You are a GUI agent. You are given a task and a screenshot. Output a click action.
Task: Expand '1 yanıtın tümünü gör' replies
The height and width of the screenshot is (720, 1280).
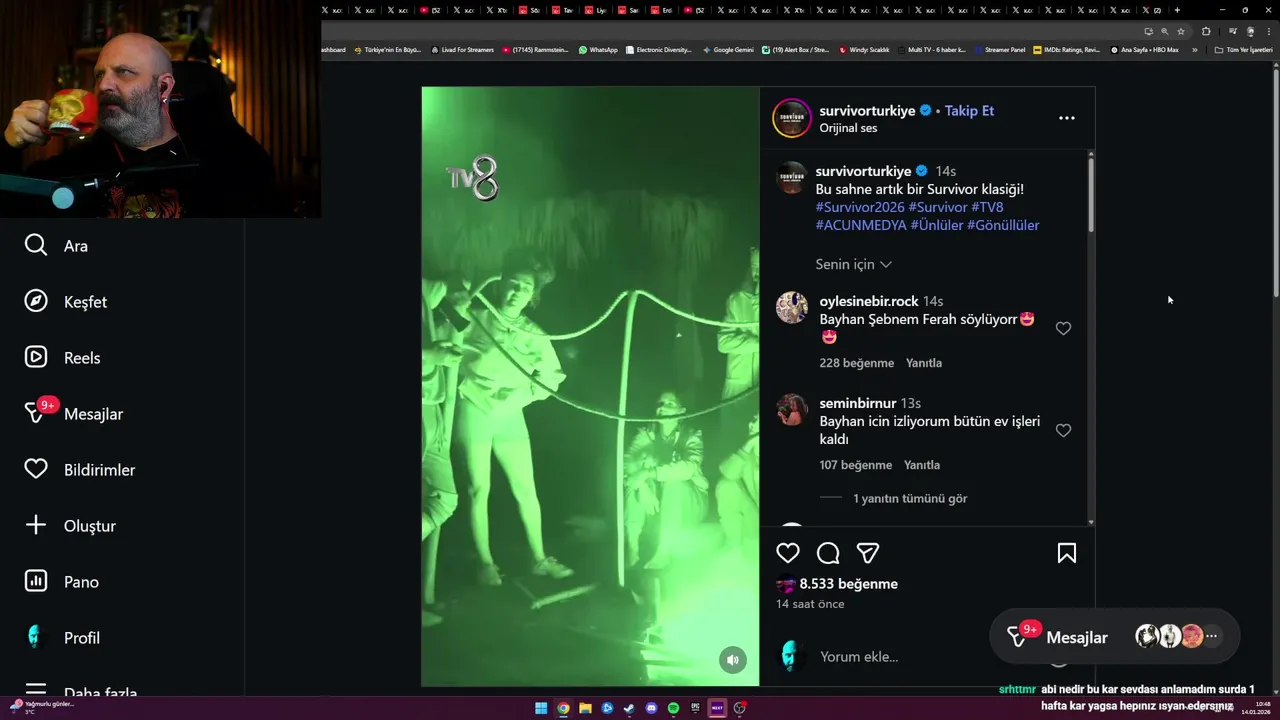910,498
